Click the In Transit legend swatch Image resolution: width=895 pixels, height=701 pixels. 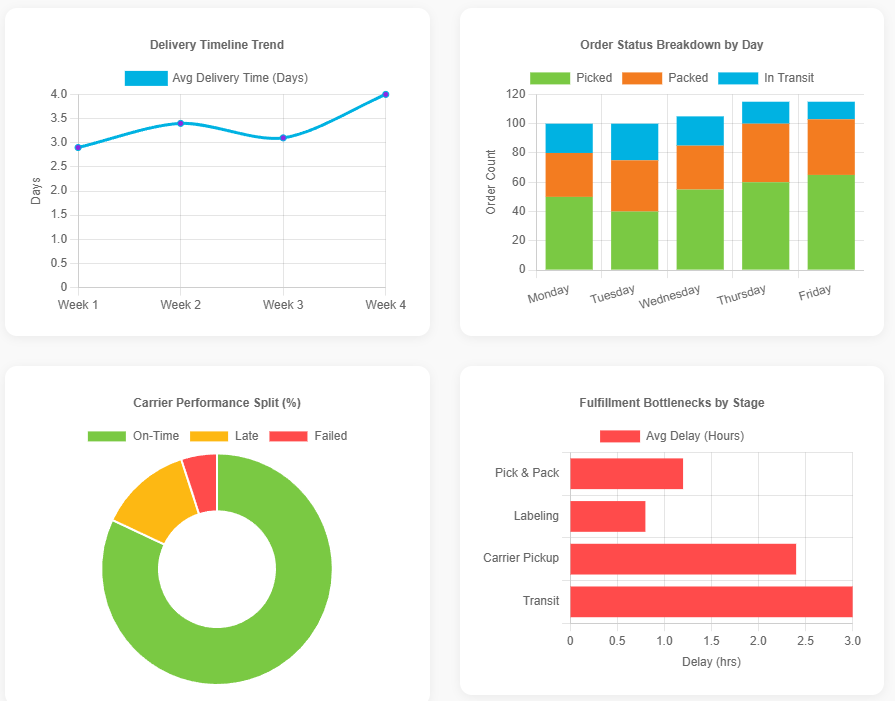tap(738, 78)
